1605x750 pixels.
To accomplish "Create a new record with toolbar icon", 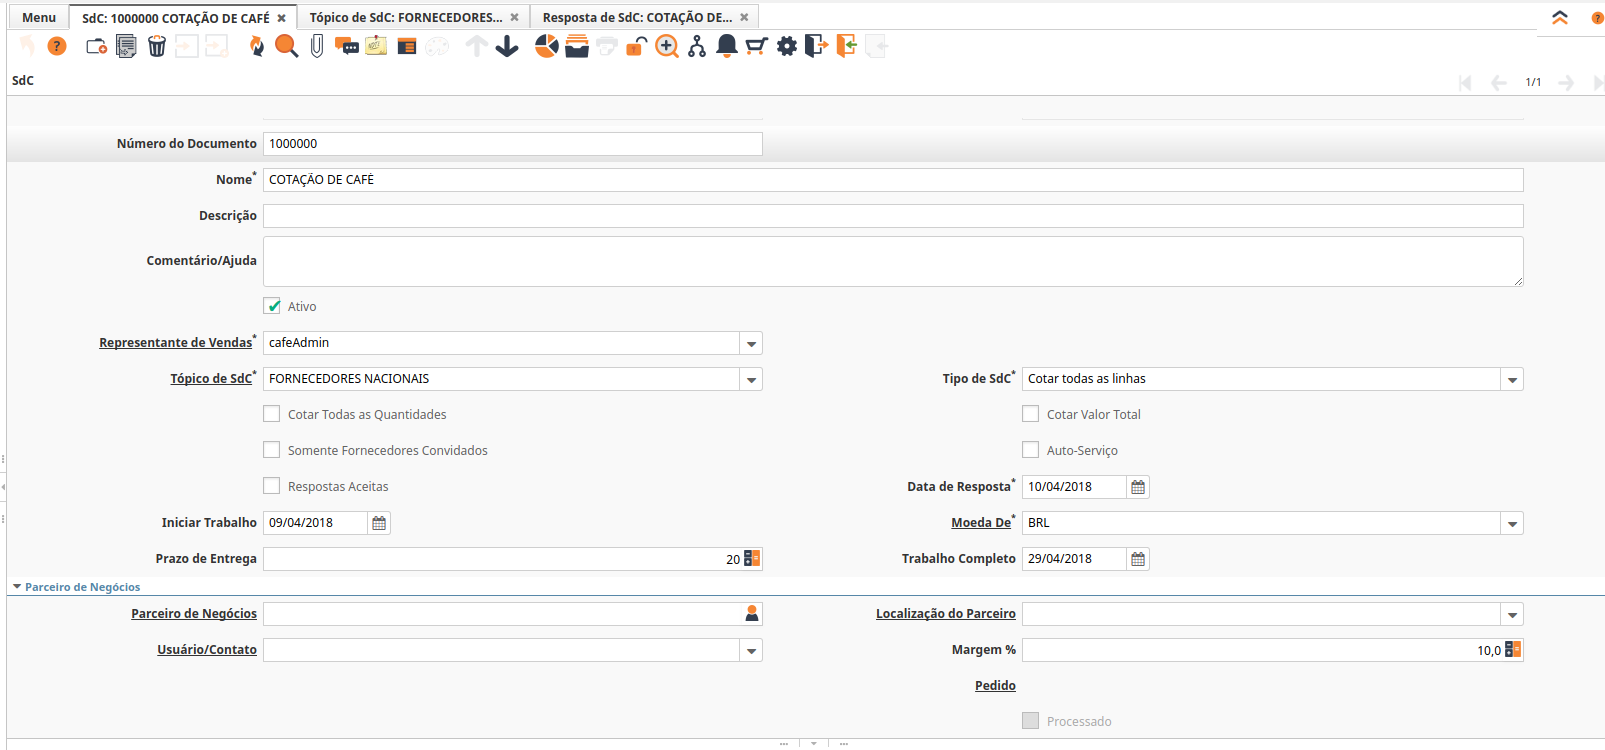I will point(96,46).
